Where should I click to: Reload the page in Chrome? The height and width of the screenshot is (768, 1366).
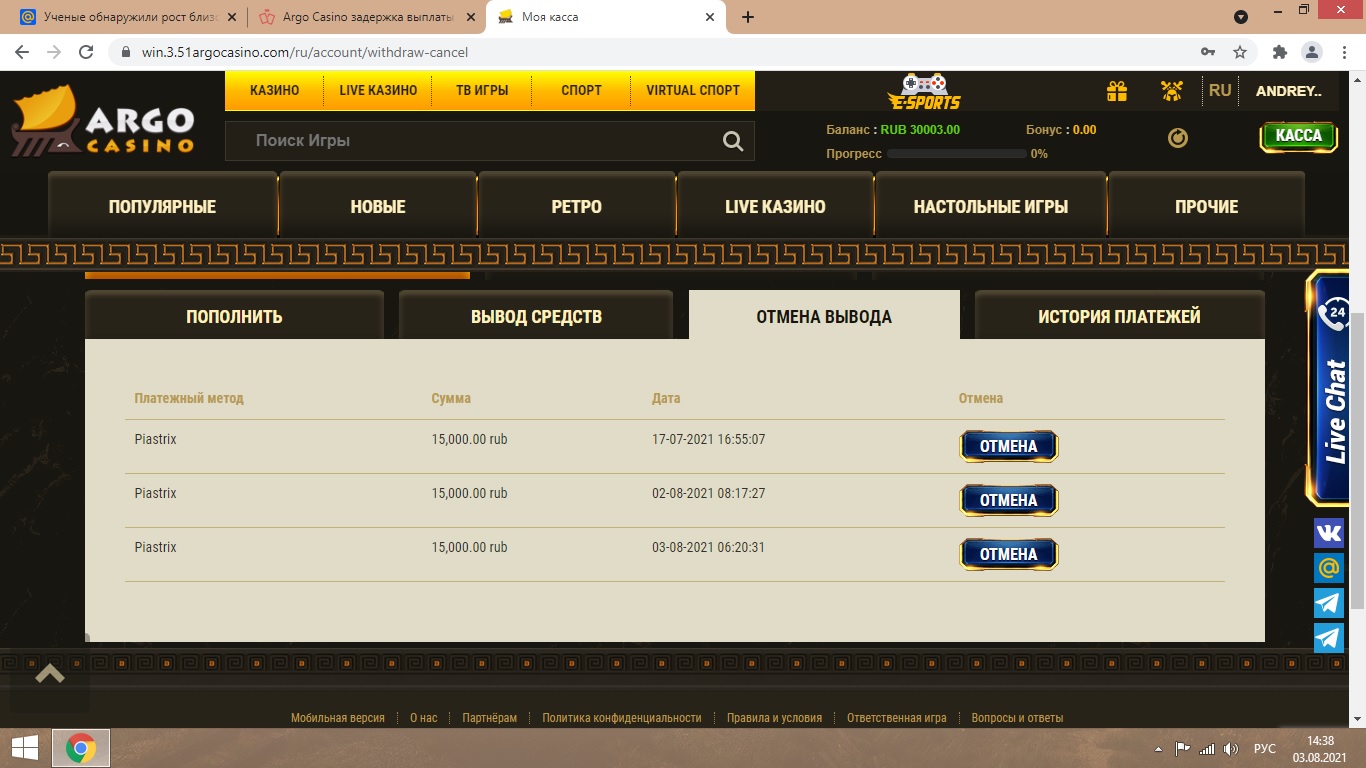[x=86, y=52]
